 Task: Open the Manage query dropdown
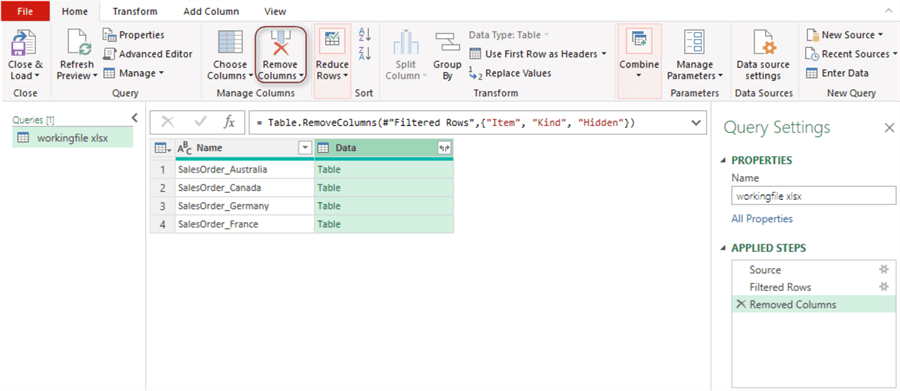pyautogui.click(x=134, y=73)
